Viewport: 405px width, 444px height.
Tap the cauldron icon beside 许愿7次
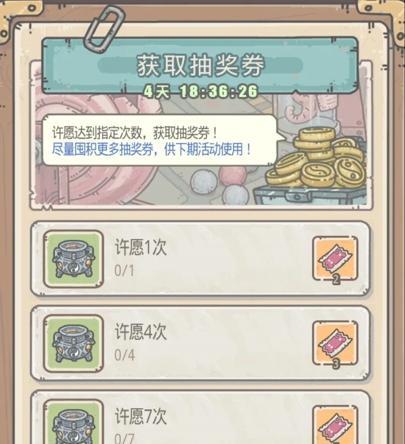point(73,422)
